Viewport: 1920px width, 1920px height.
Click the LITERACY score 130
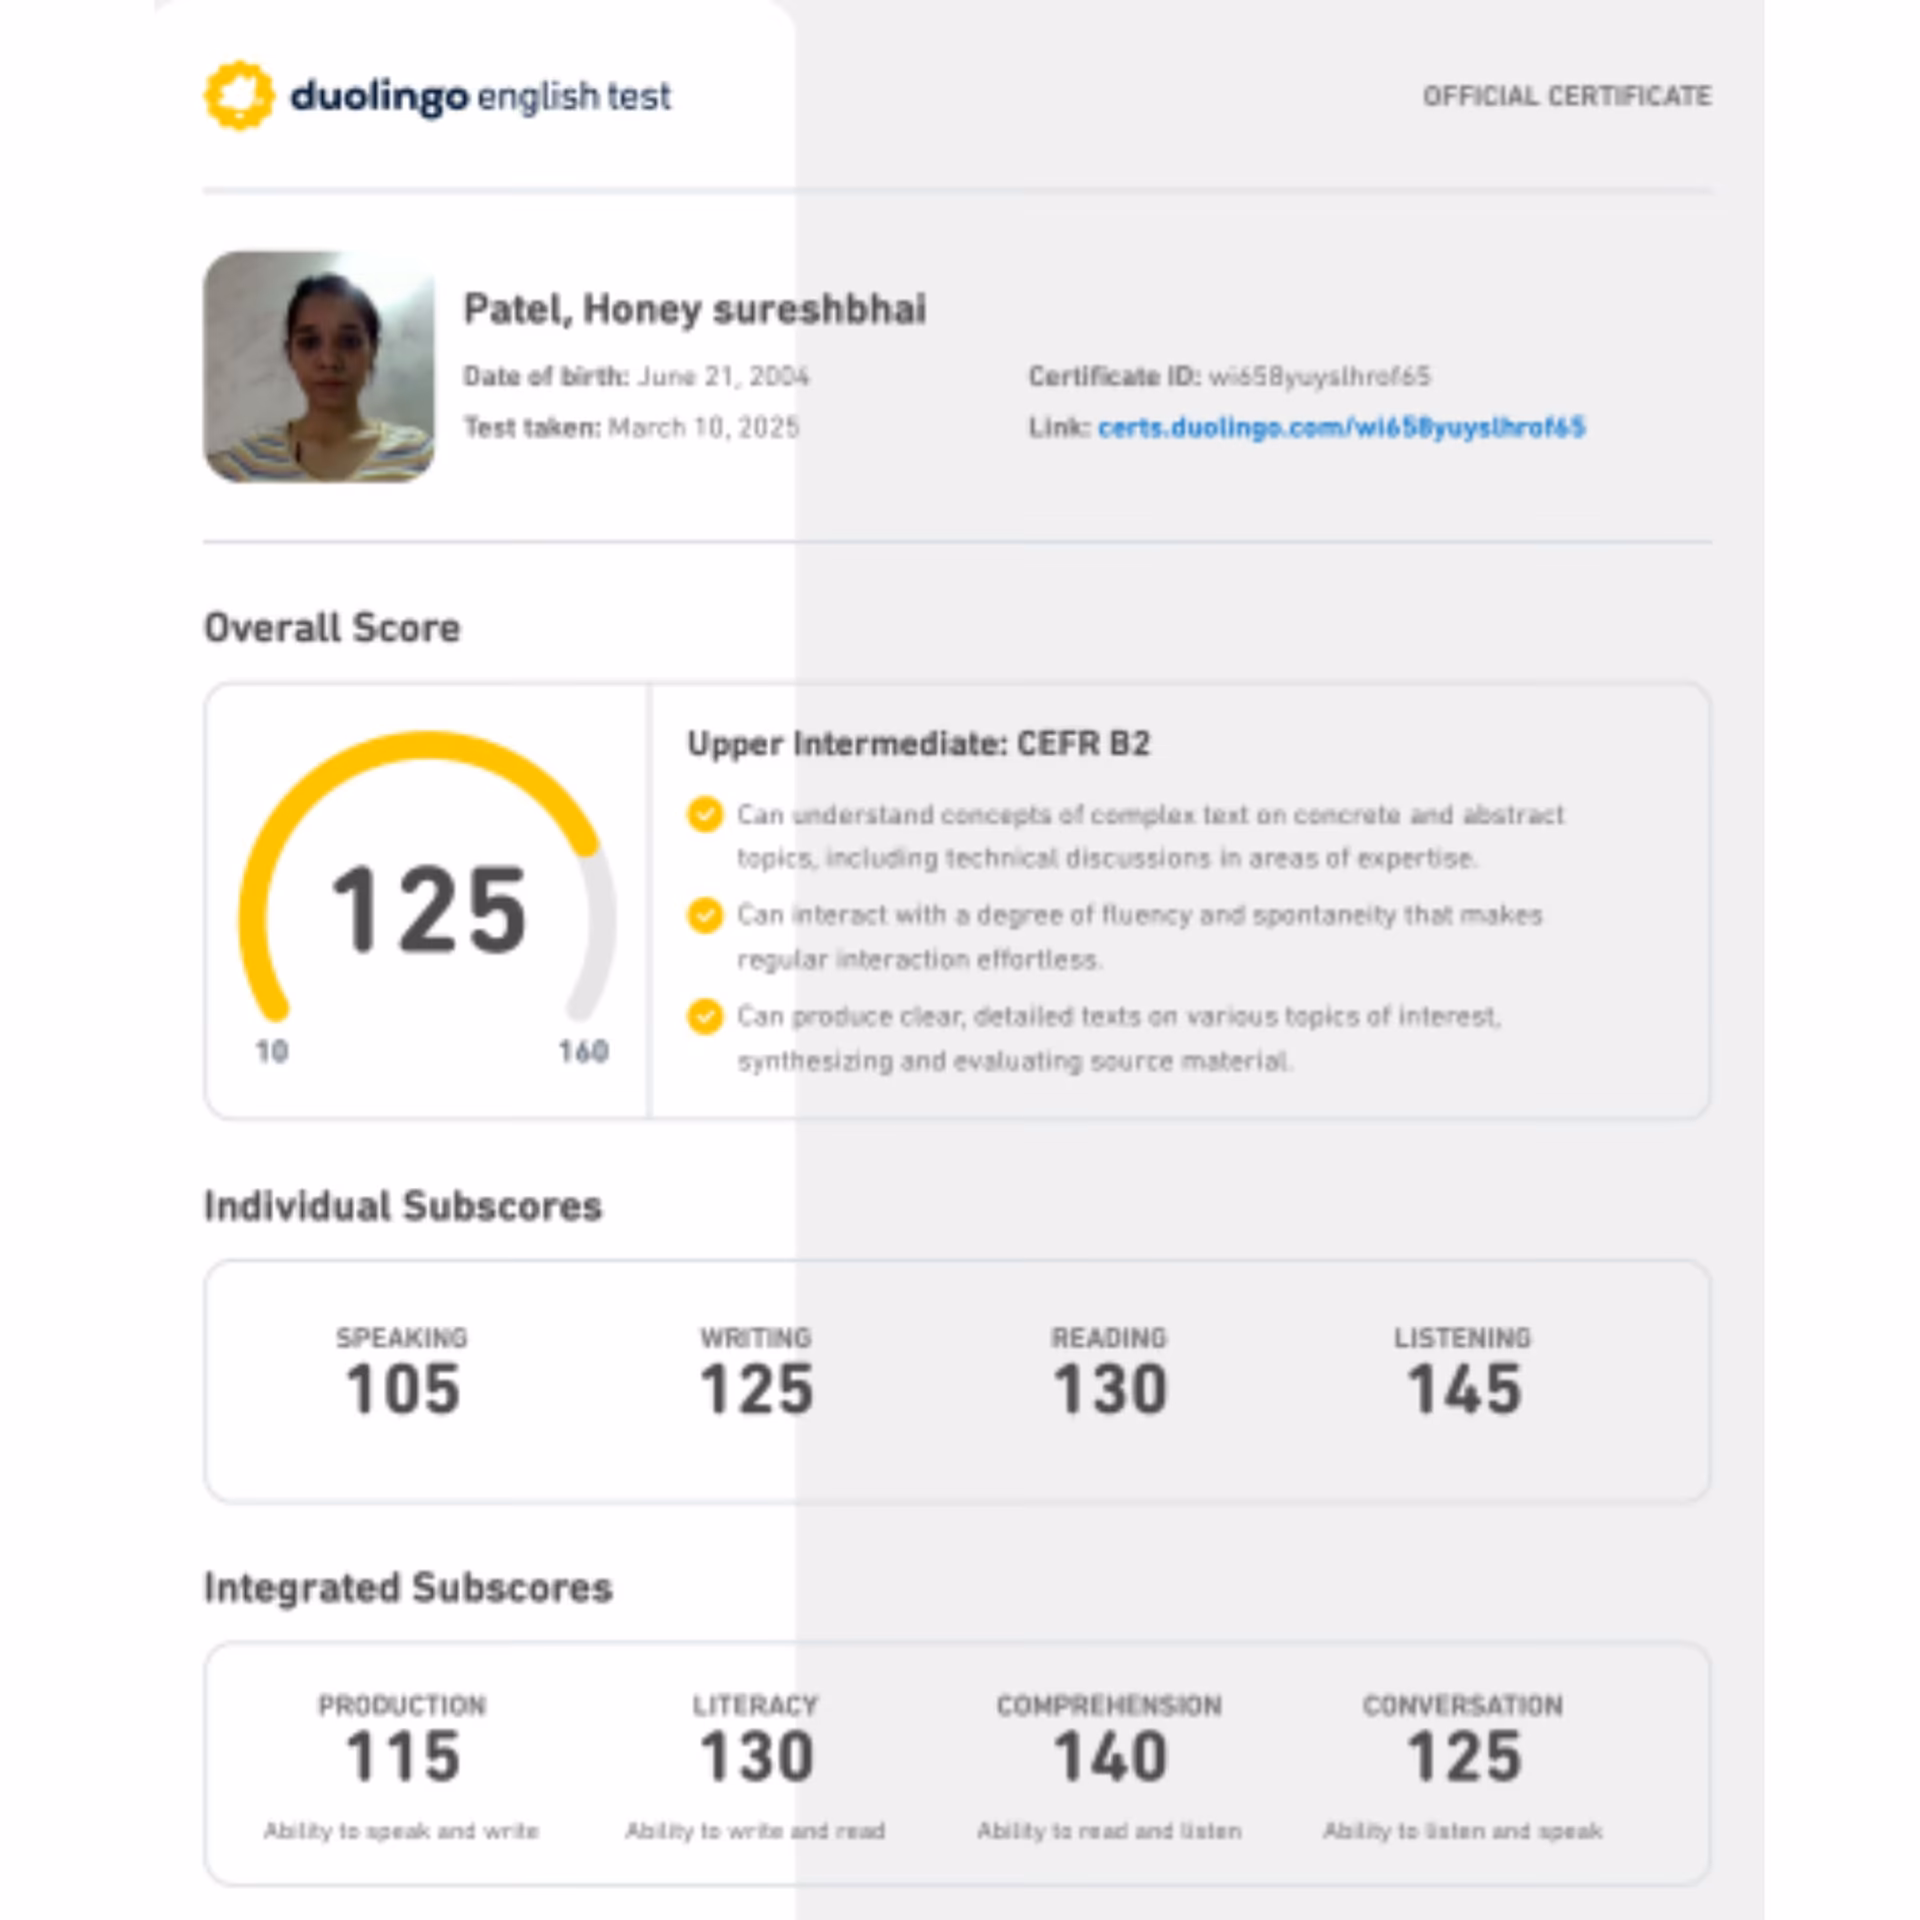pyautogui.click(x=756, y=1757)
